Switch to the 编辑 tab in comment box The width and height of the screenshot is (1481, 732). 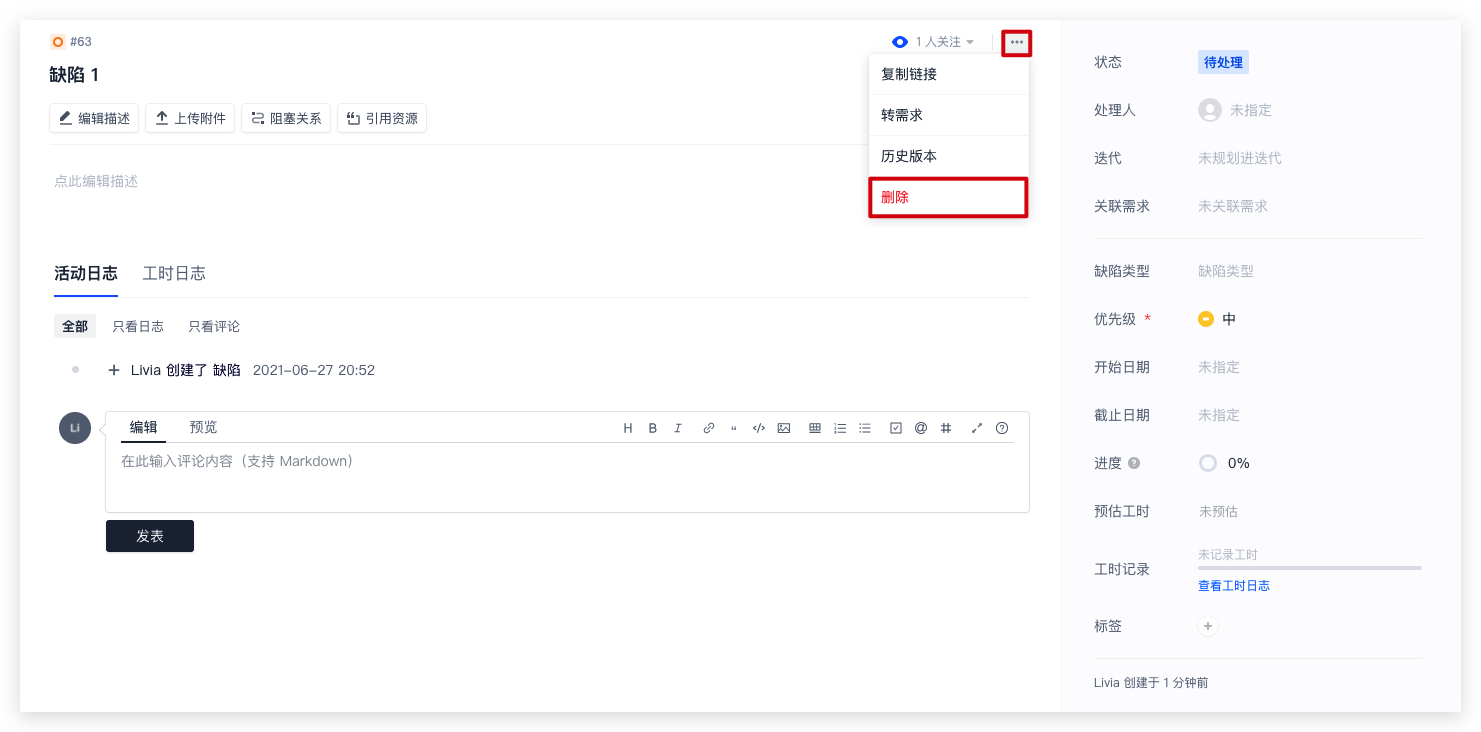pyautogui.click(x=143, y=427)
